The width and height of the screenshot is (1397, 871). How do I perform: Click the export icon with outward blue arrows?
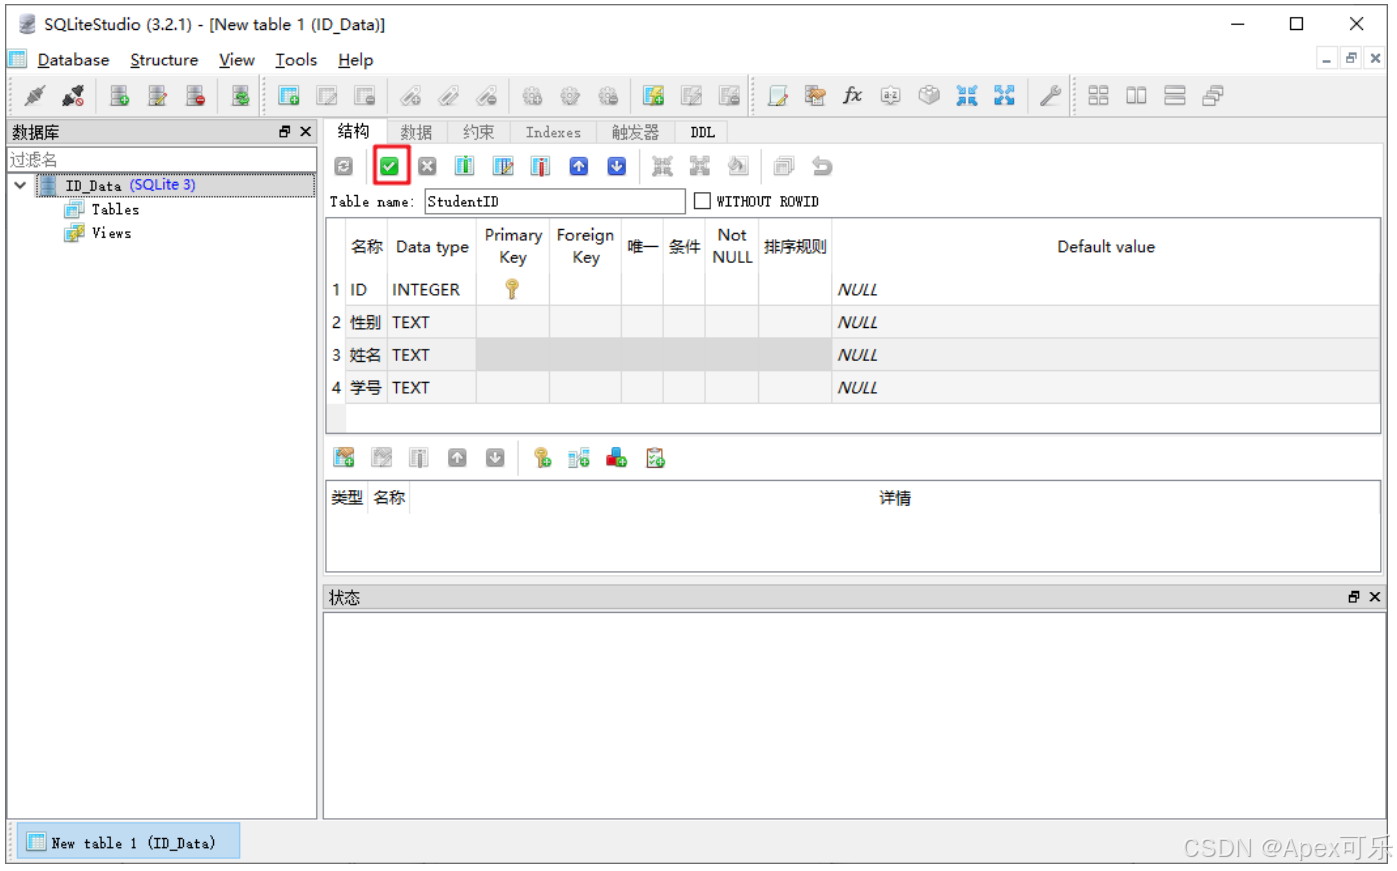point(1004,96)
